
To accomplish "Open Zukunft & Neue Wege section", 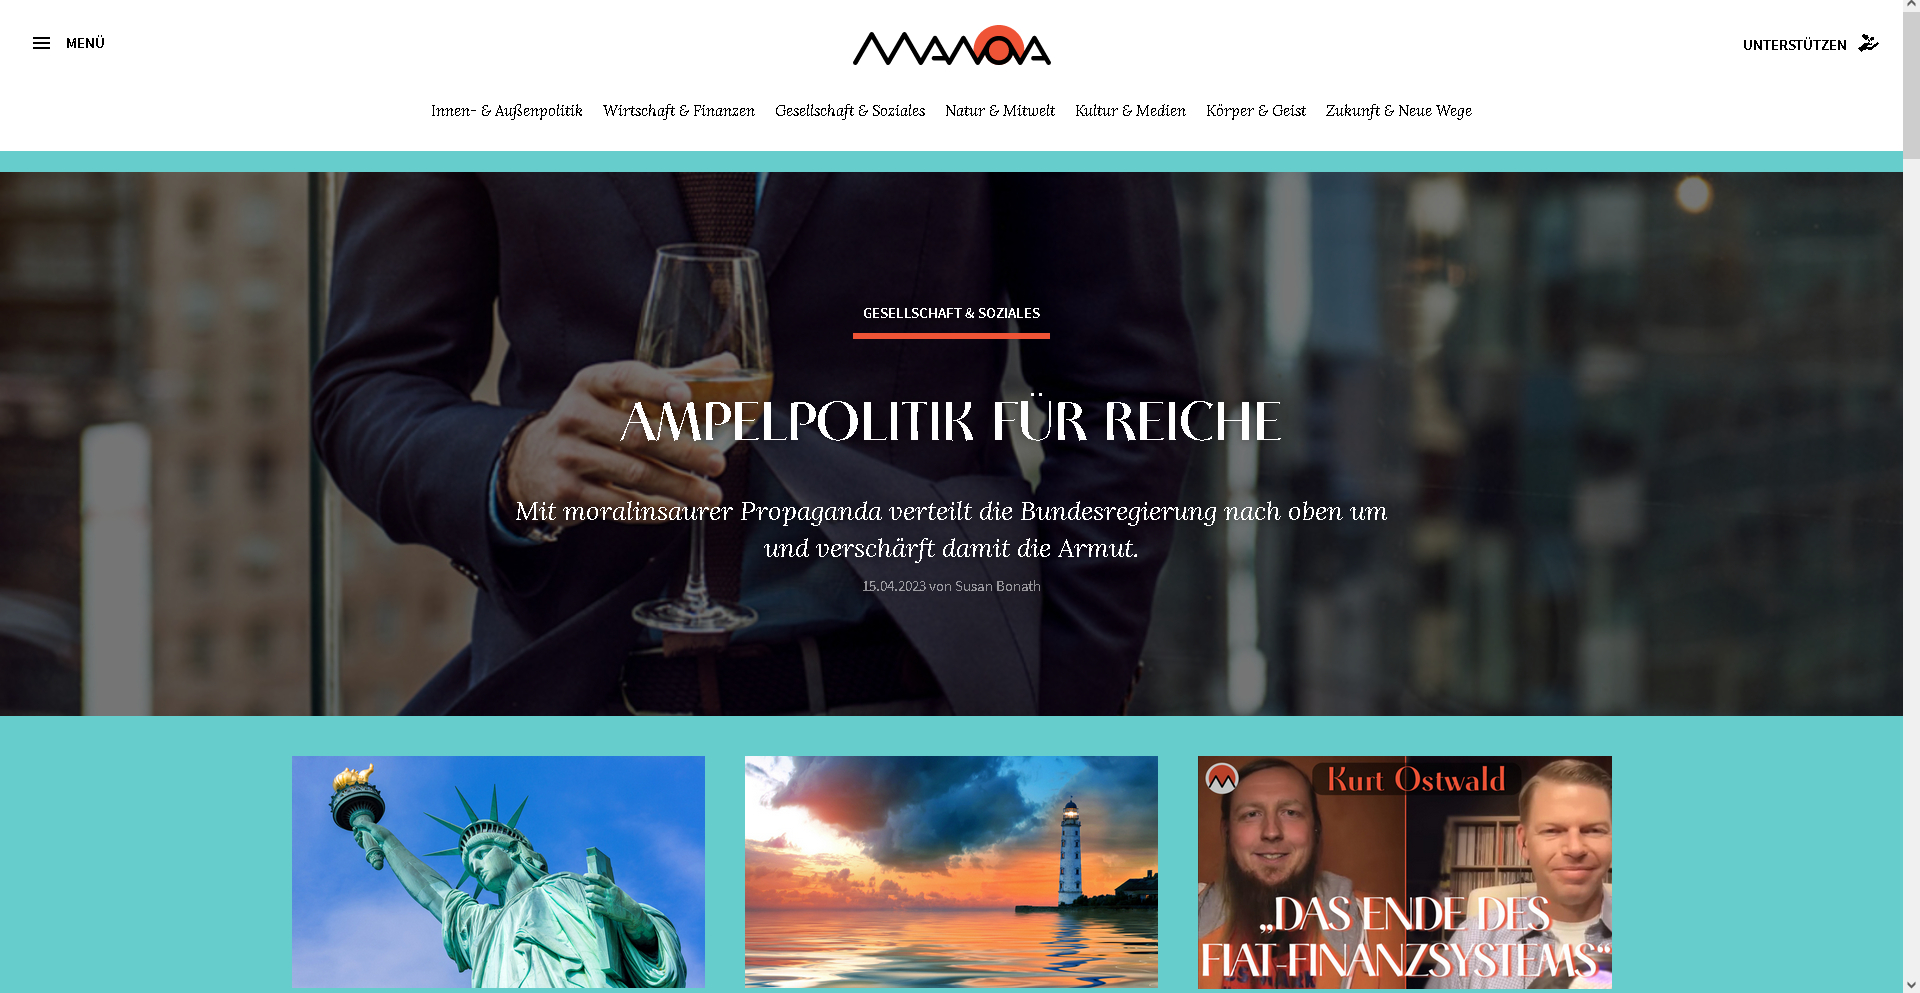I will coord(1398,111).
